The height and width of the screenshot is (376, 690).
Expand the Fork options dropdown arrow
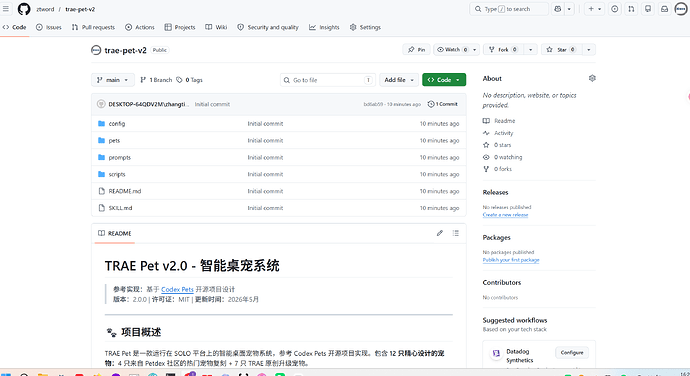(530, 50)
